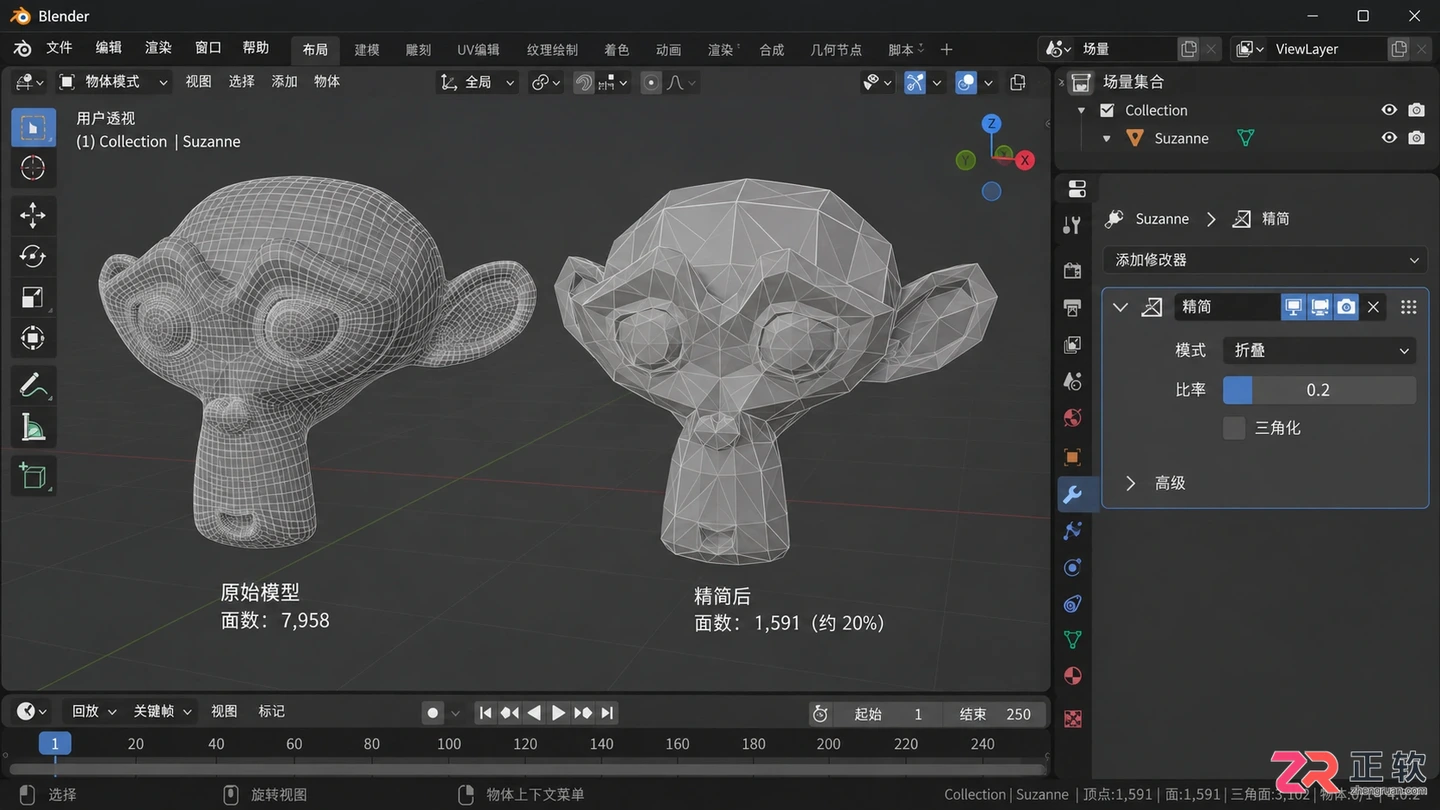The width and height of the screenshot is (1440, 810).
Task: Activate the 3D cursor tool
Action: coord(33,168)
